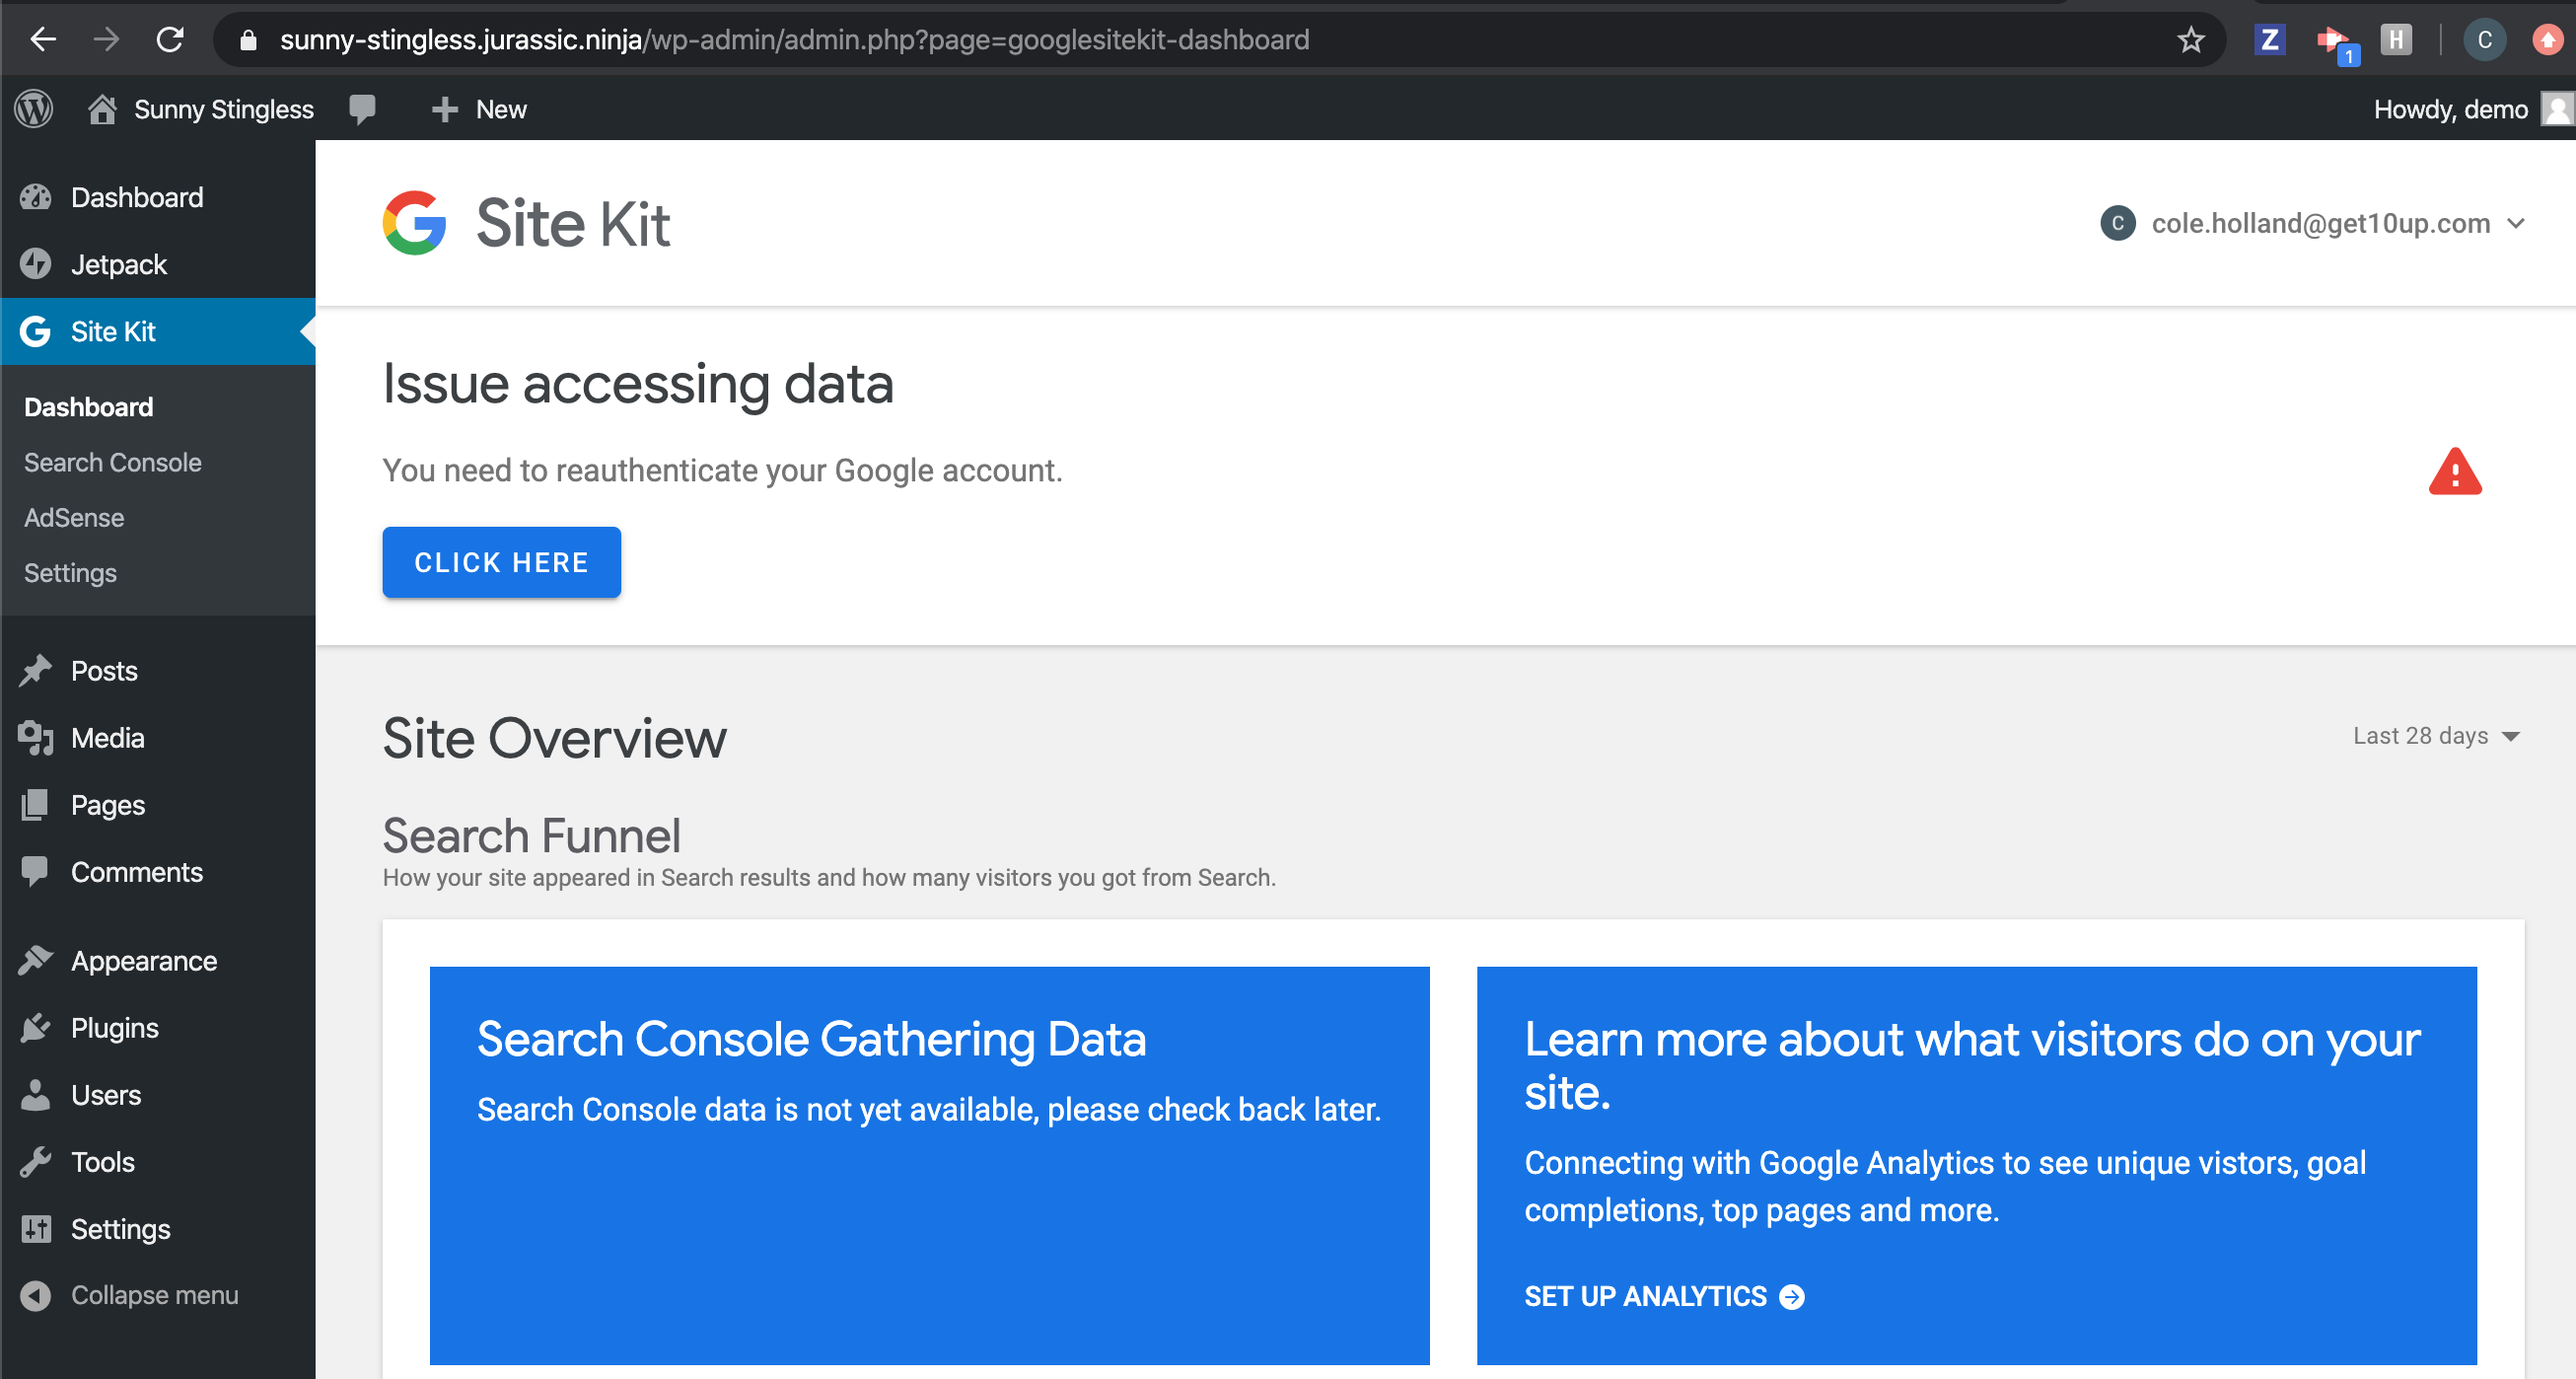The height and width of the screenshot is (1379, 2576).
Task: Visit Sunny Stingless site home link
Action: coord(201,109)
